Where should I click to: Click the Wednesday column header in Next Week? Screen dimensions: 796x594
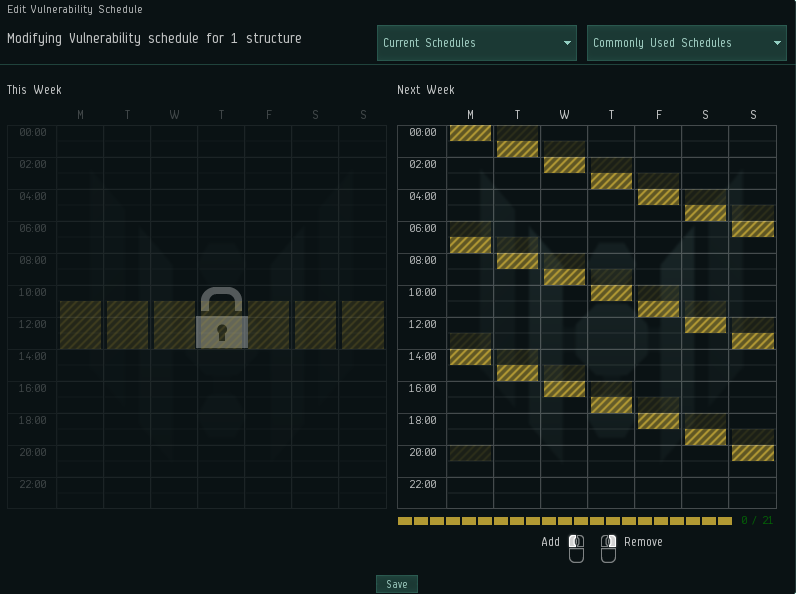(564, 115)
